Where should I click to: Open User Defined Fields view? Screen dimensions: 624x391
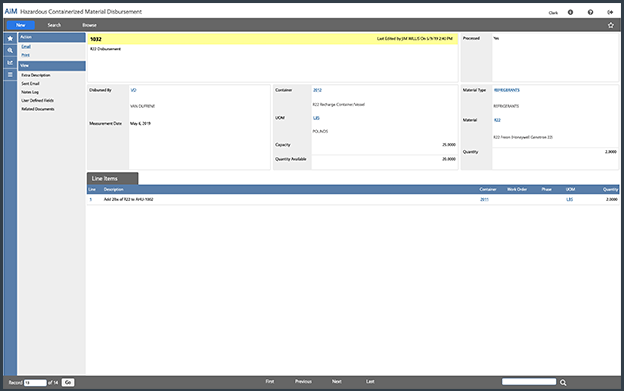[x=37, y=100]
